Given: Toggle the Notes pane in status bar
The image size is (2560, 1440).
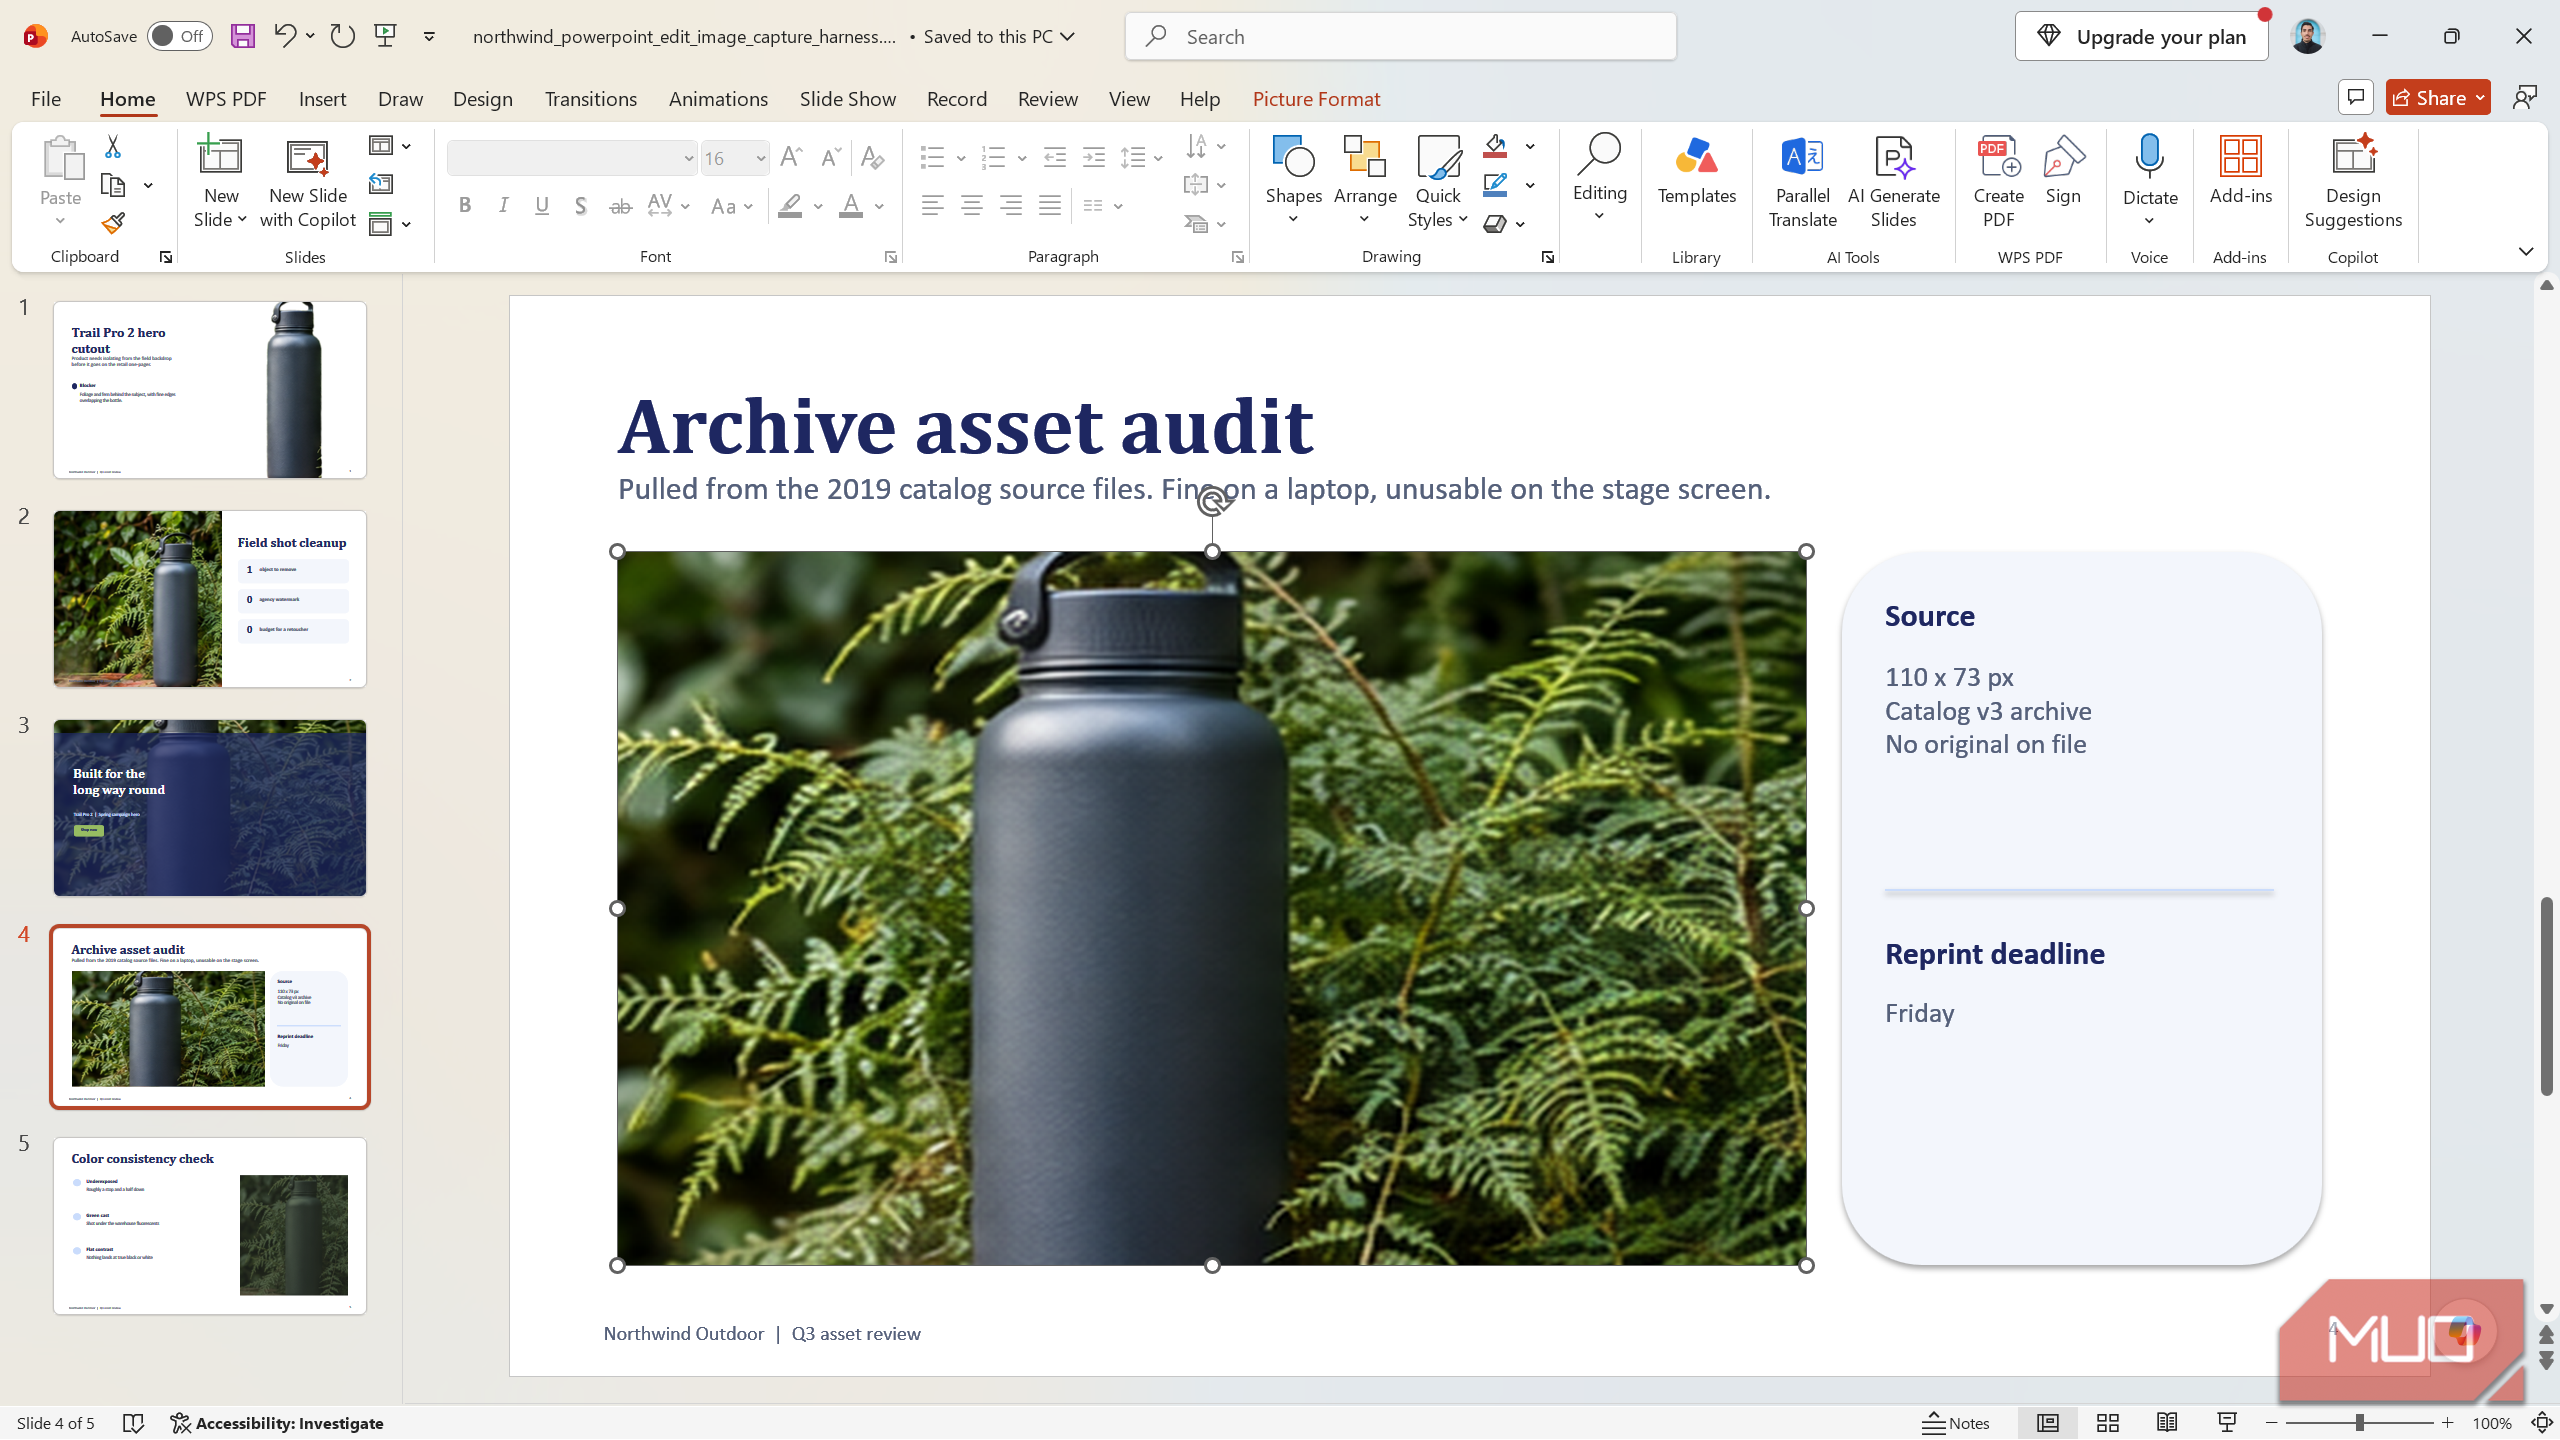Looking at the screenshot, I should tap(1956, 1423).
